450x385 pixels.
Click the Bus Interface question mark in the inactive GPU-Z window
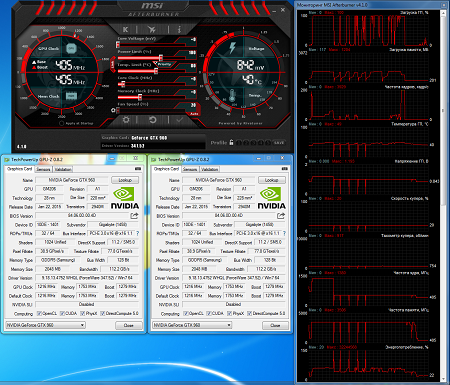coord(137,233)
